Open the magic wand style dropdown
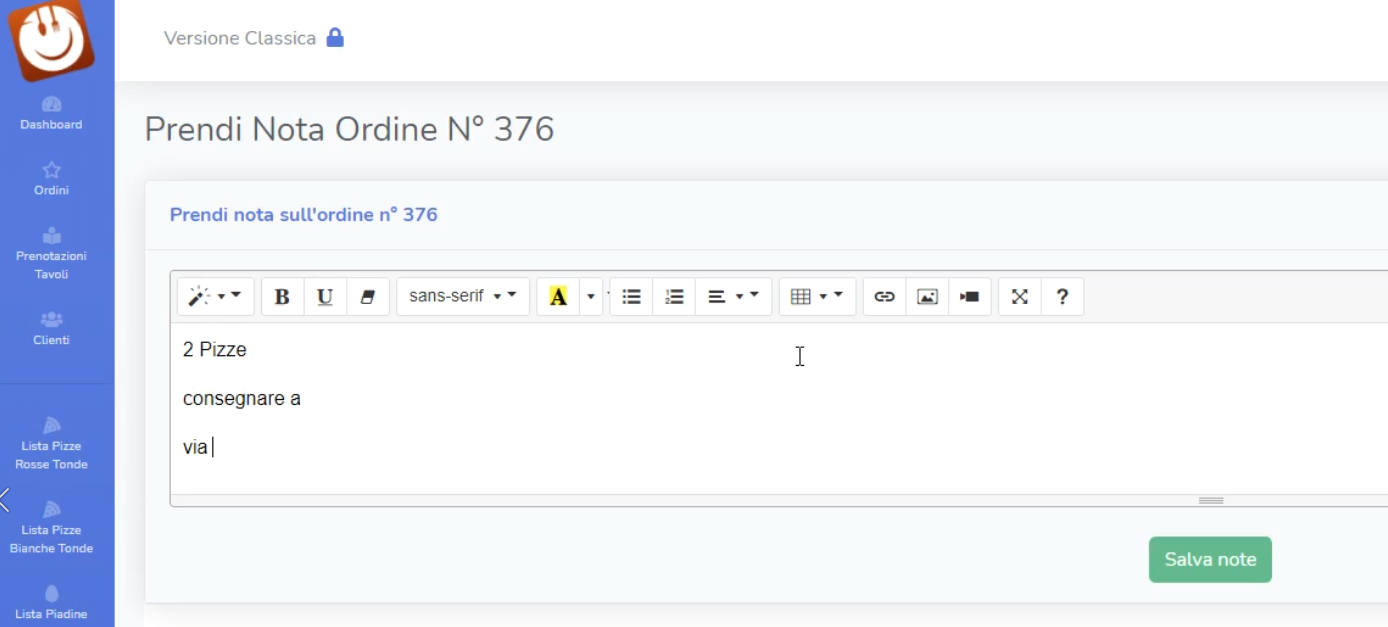 (x=215, y=297)
